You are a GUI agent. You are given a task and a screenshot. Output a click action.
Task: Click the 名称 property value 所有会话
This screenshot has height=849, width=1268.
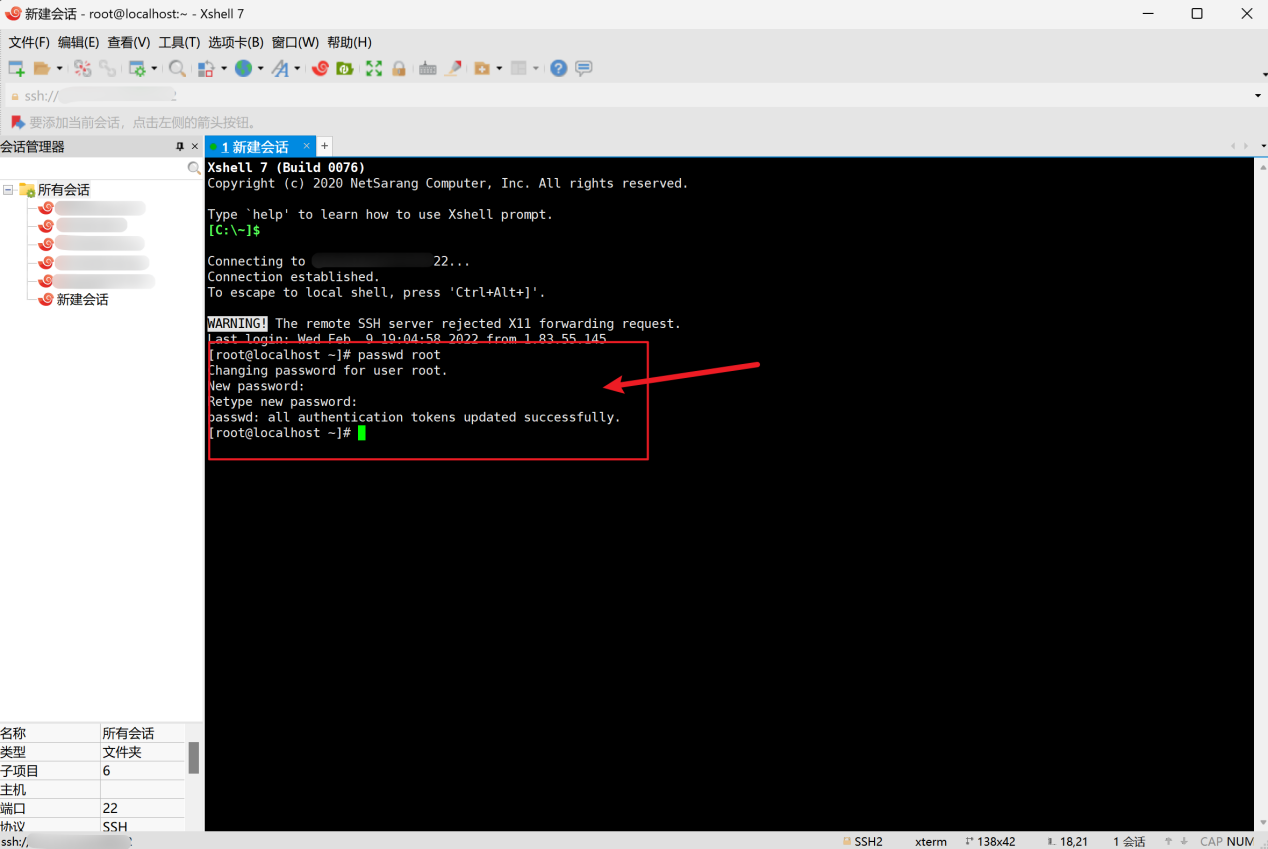coord(128,733)
